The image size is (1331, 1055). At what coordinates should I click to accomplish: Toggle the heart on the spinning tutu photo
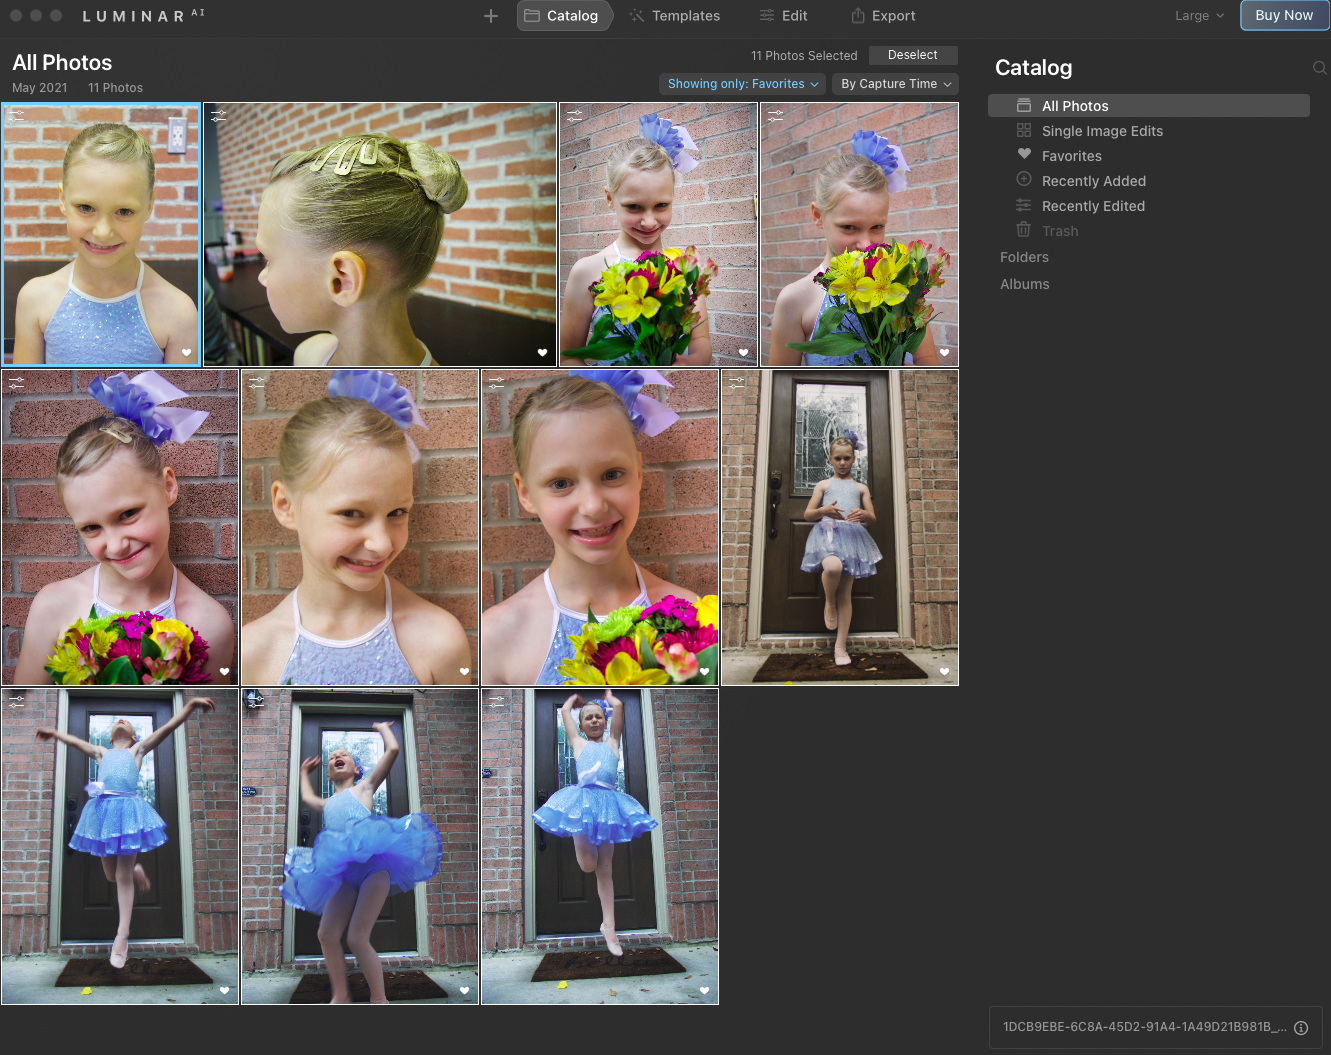coord(464,990)
